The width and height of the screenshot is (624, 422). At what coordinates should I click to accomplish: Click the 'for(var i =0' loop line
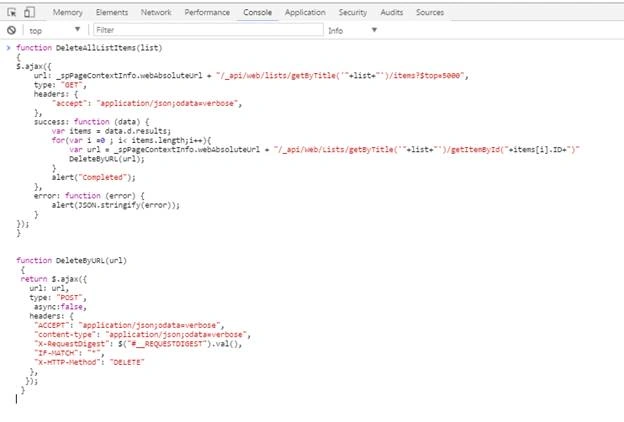coord(131,140)
